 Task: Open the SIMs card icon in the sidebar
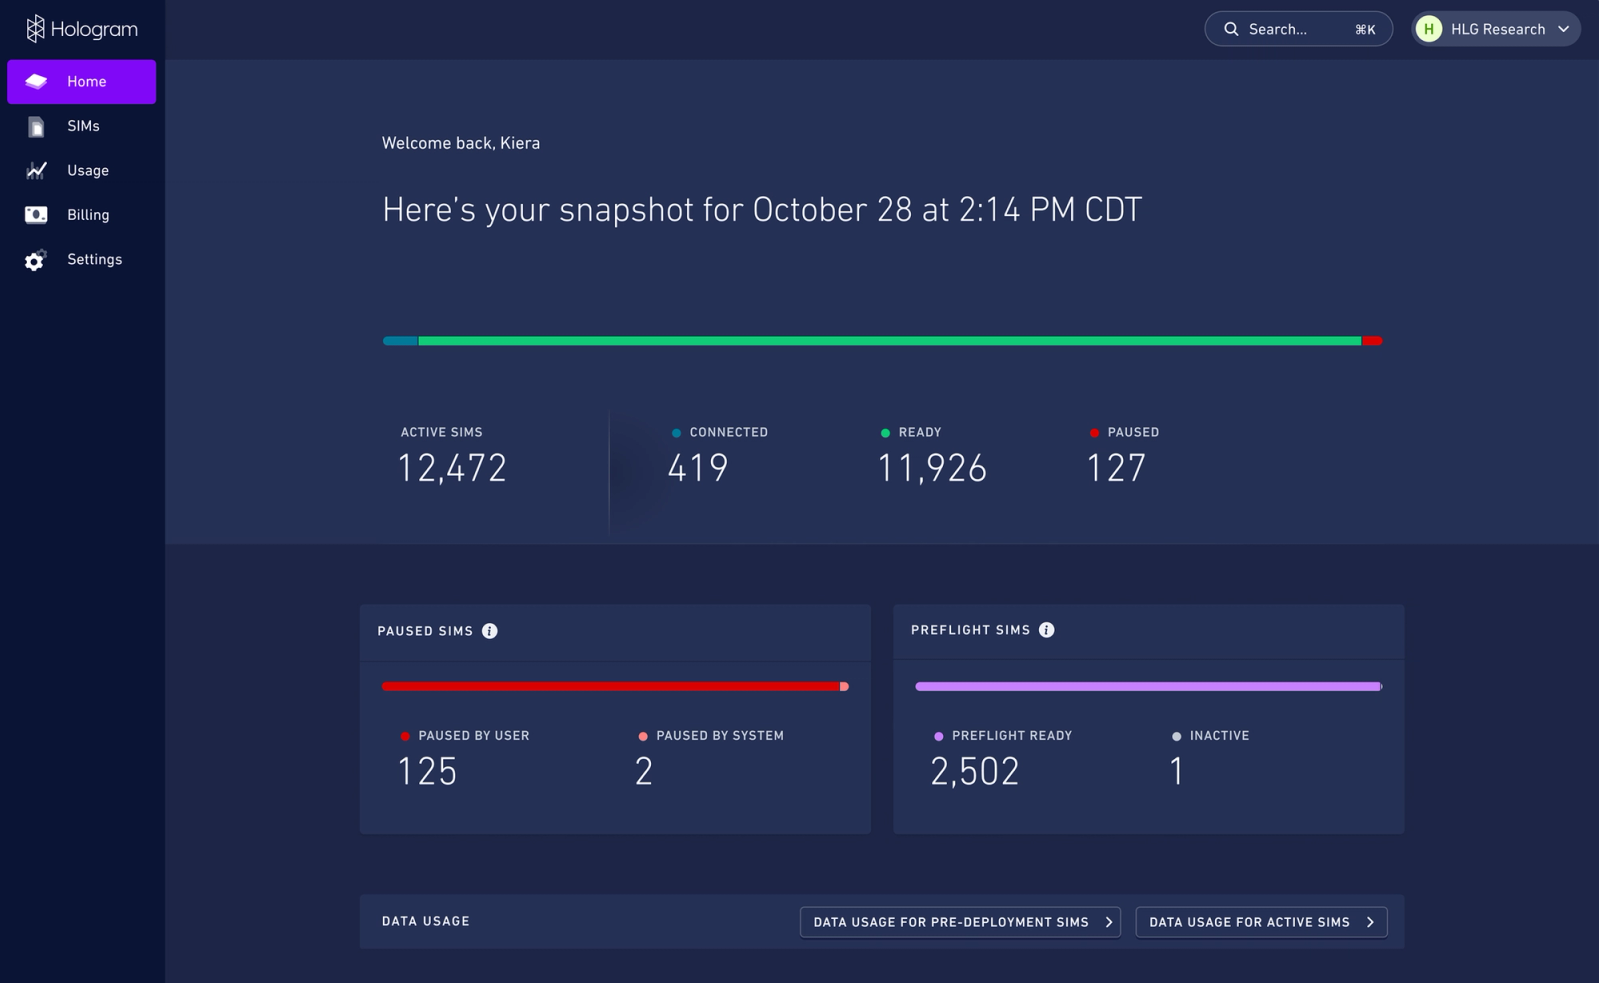tap(36, 126)
